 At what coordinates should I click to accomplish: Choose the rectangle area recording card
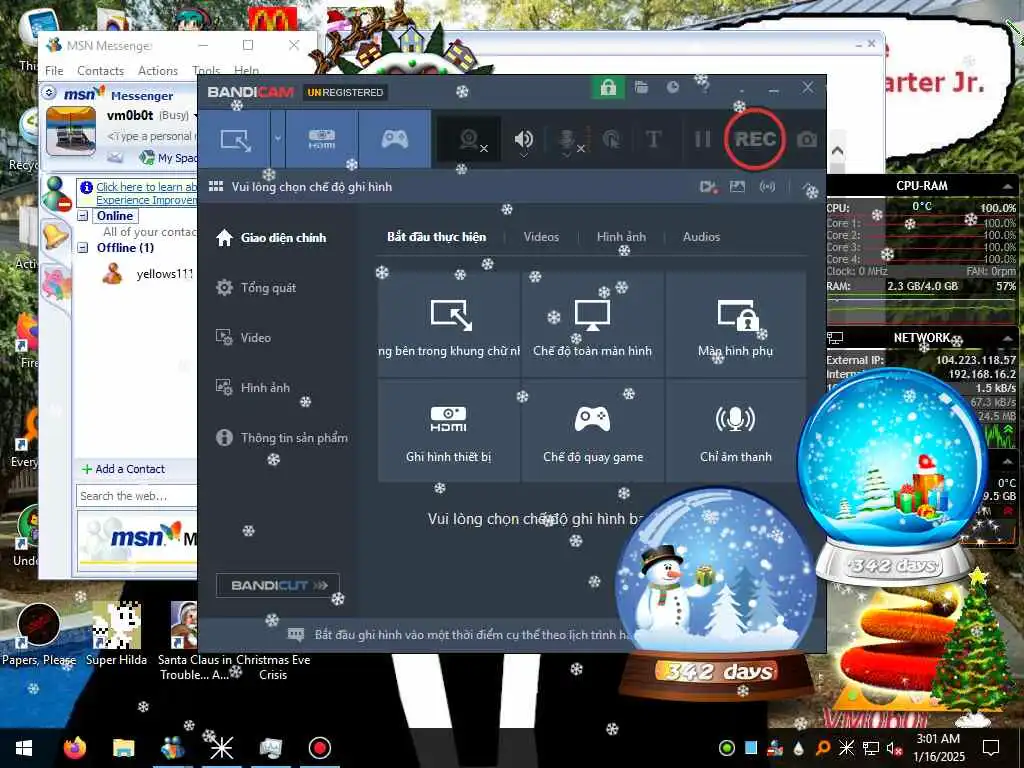tap(449, 325)
